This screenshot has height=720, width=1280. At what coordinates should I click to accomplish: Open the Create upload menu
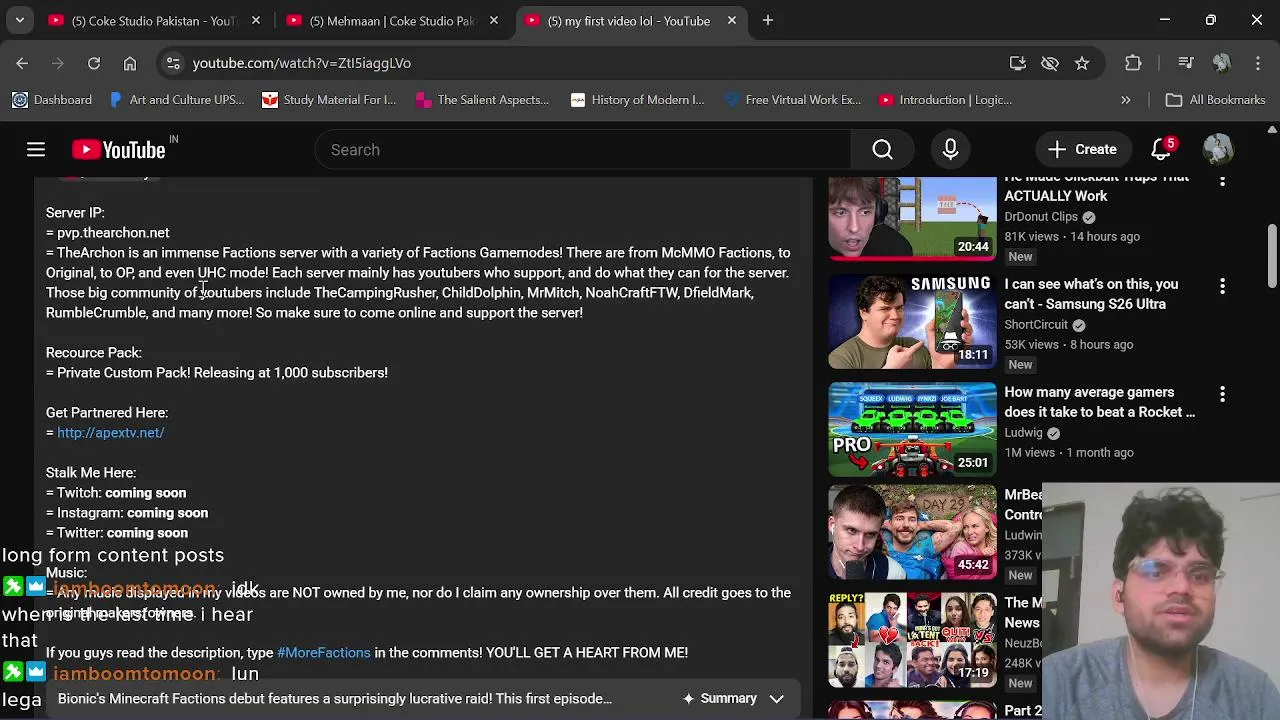pyautogui.click(x=1082, y=150)
